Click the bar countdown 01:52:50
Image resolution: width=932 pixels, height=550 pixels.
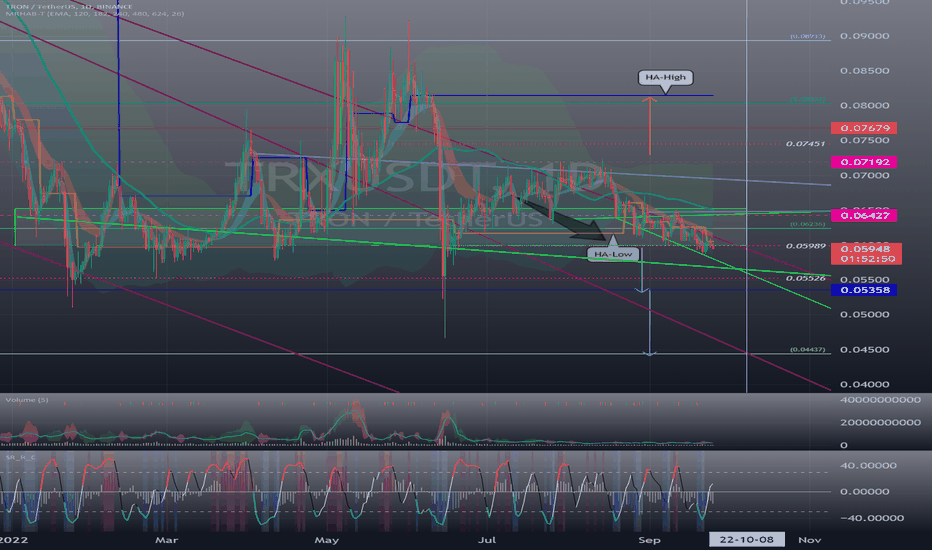[x=866, y=259]
